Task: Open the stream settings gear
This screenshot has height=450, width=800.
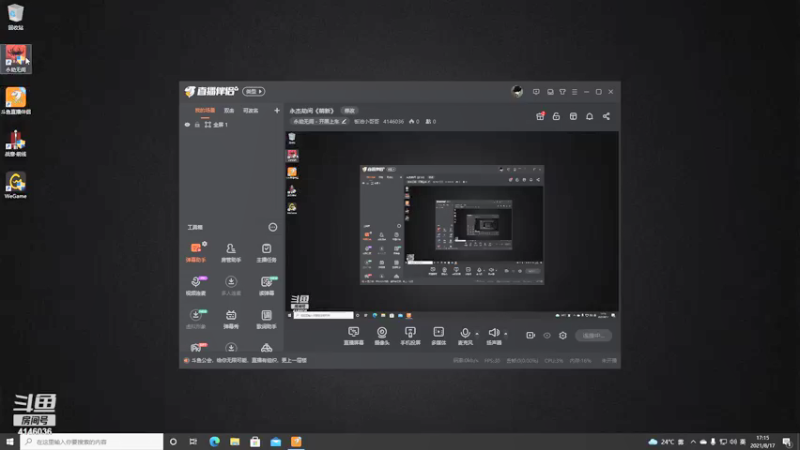Action: [x=563, y=335]
